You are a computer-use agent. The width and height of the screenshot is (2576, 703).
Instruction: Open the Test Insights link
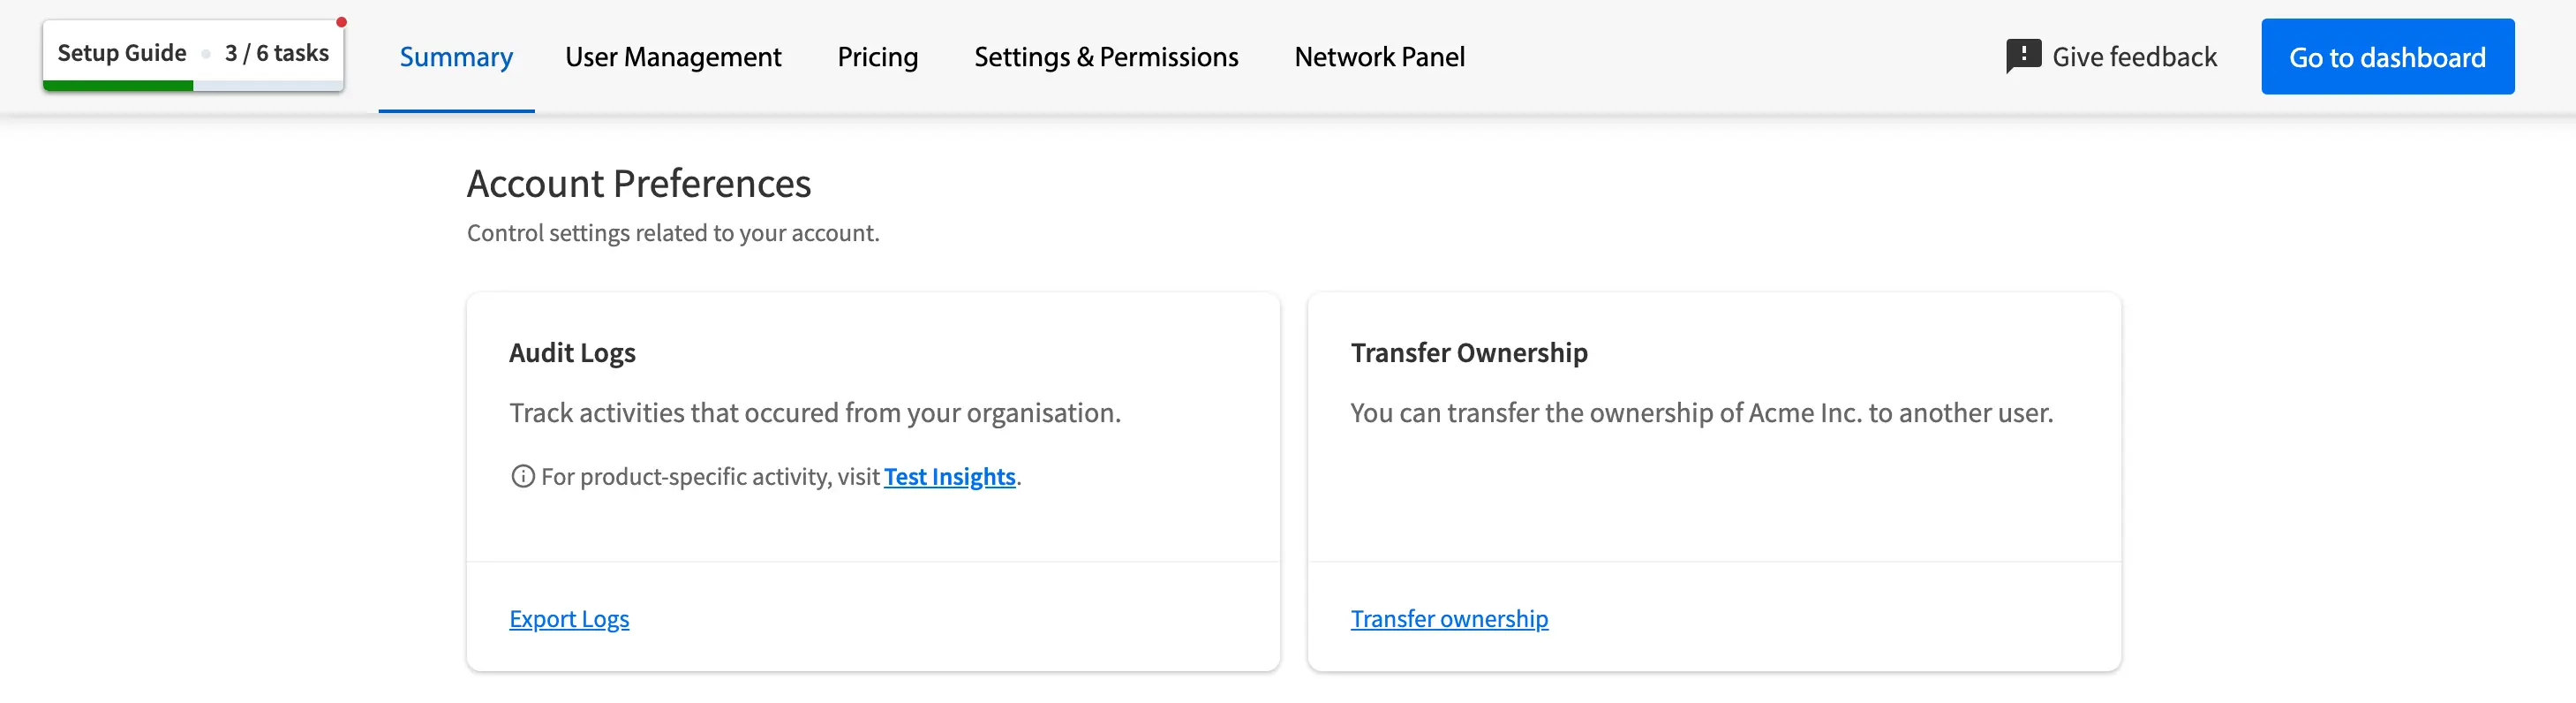949,477
